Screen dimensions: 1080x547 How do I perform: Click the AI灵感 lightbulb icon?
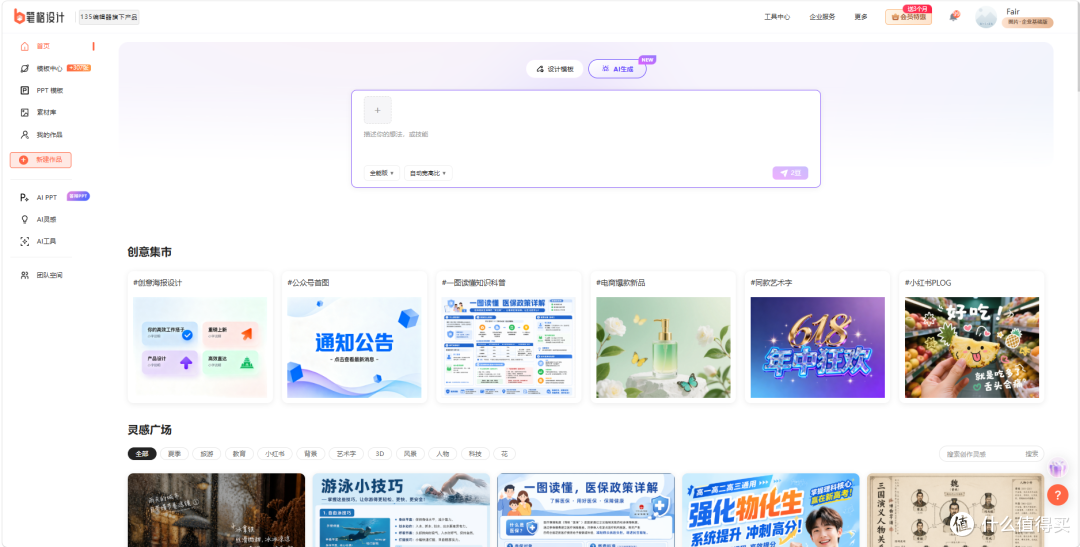[25, 219]
